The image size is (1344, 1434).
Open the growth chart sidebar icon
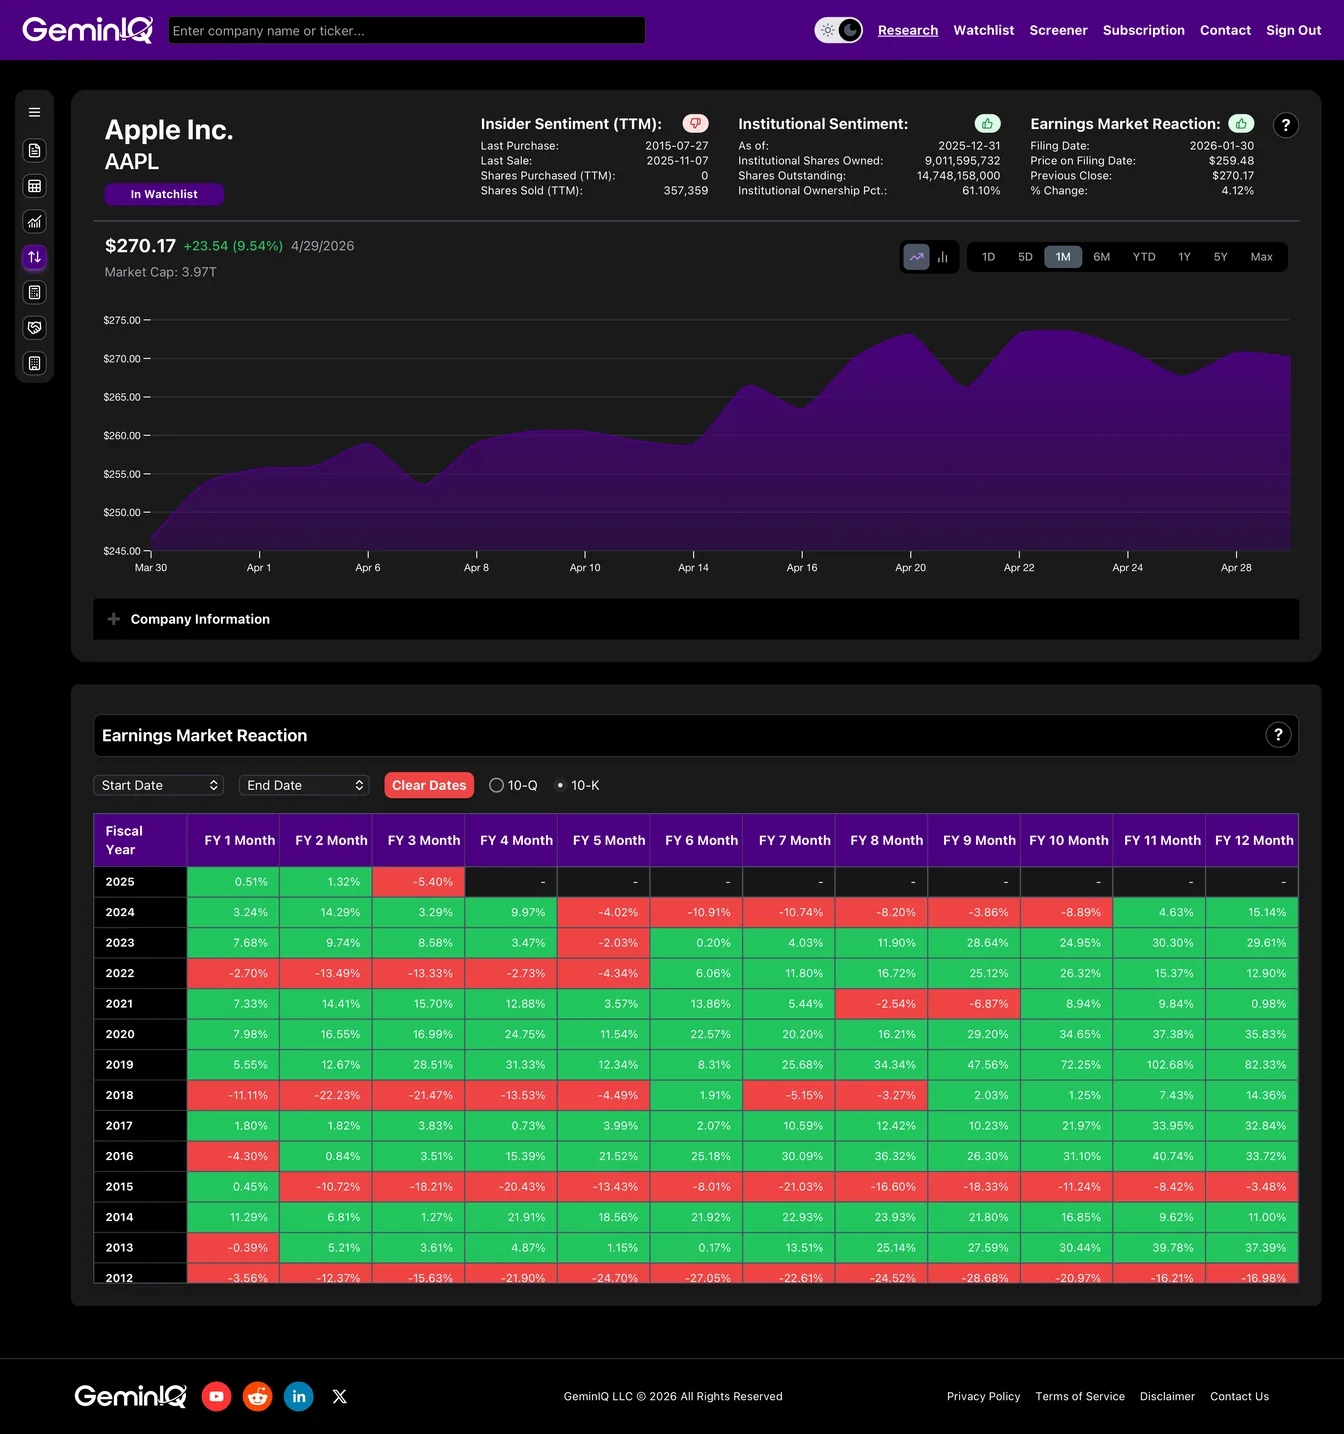coord(34,221)
